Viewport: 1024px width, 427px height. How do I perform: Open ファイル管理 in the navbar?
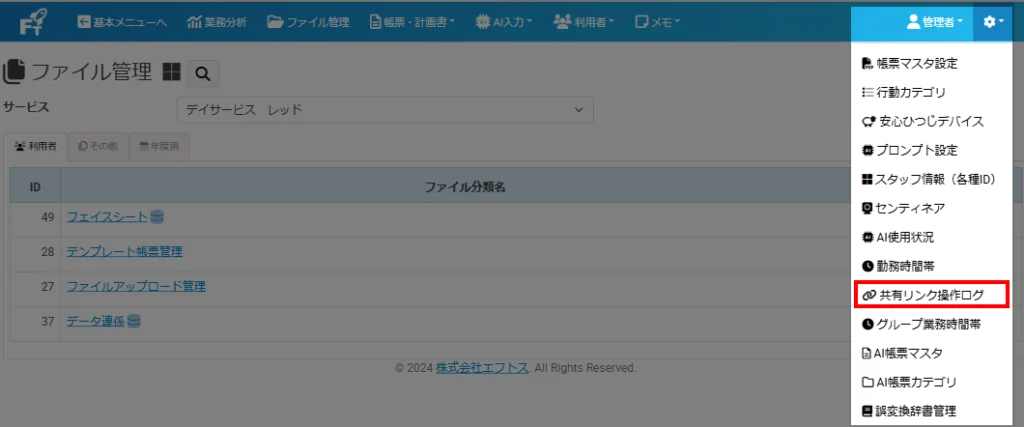click(308, 22)
